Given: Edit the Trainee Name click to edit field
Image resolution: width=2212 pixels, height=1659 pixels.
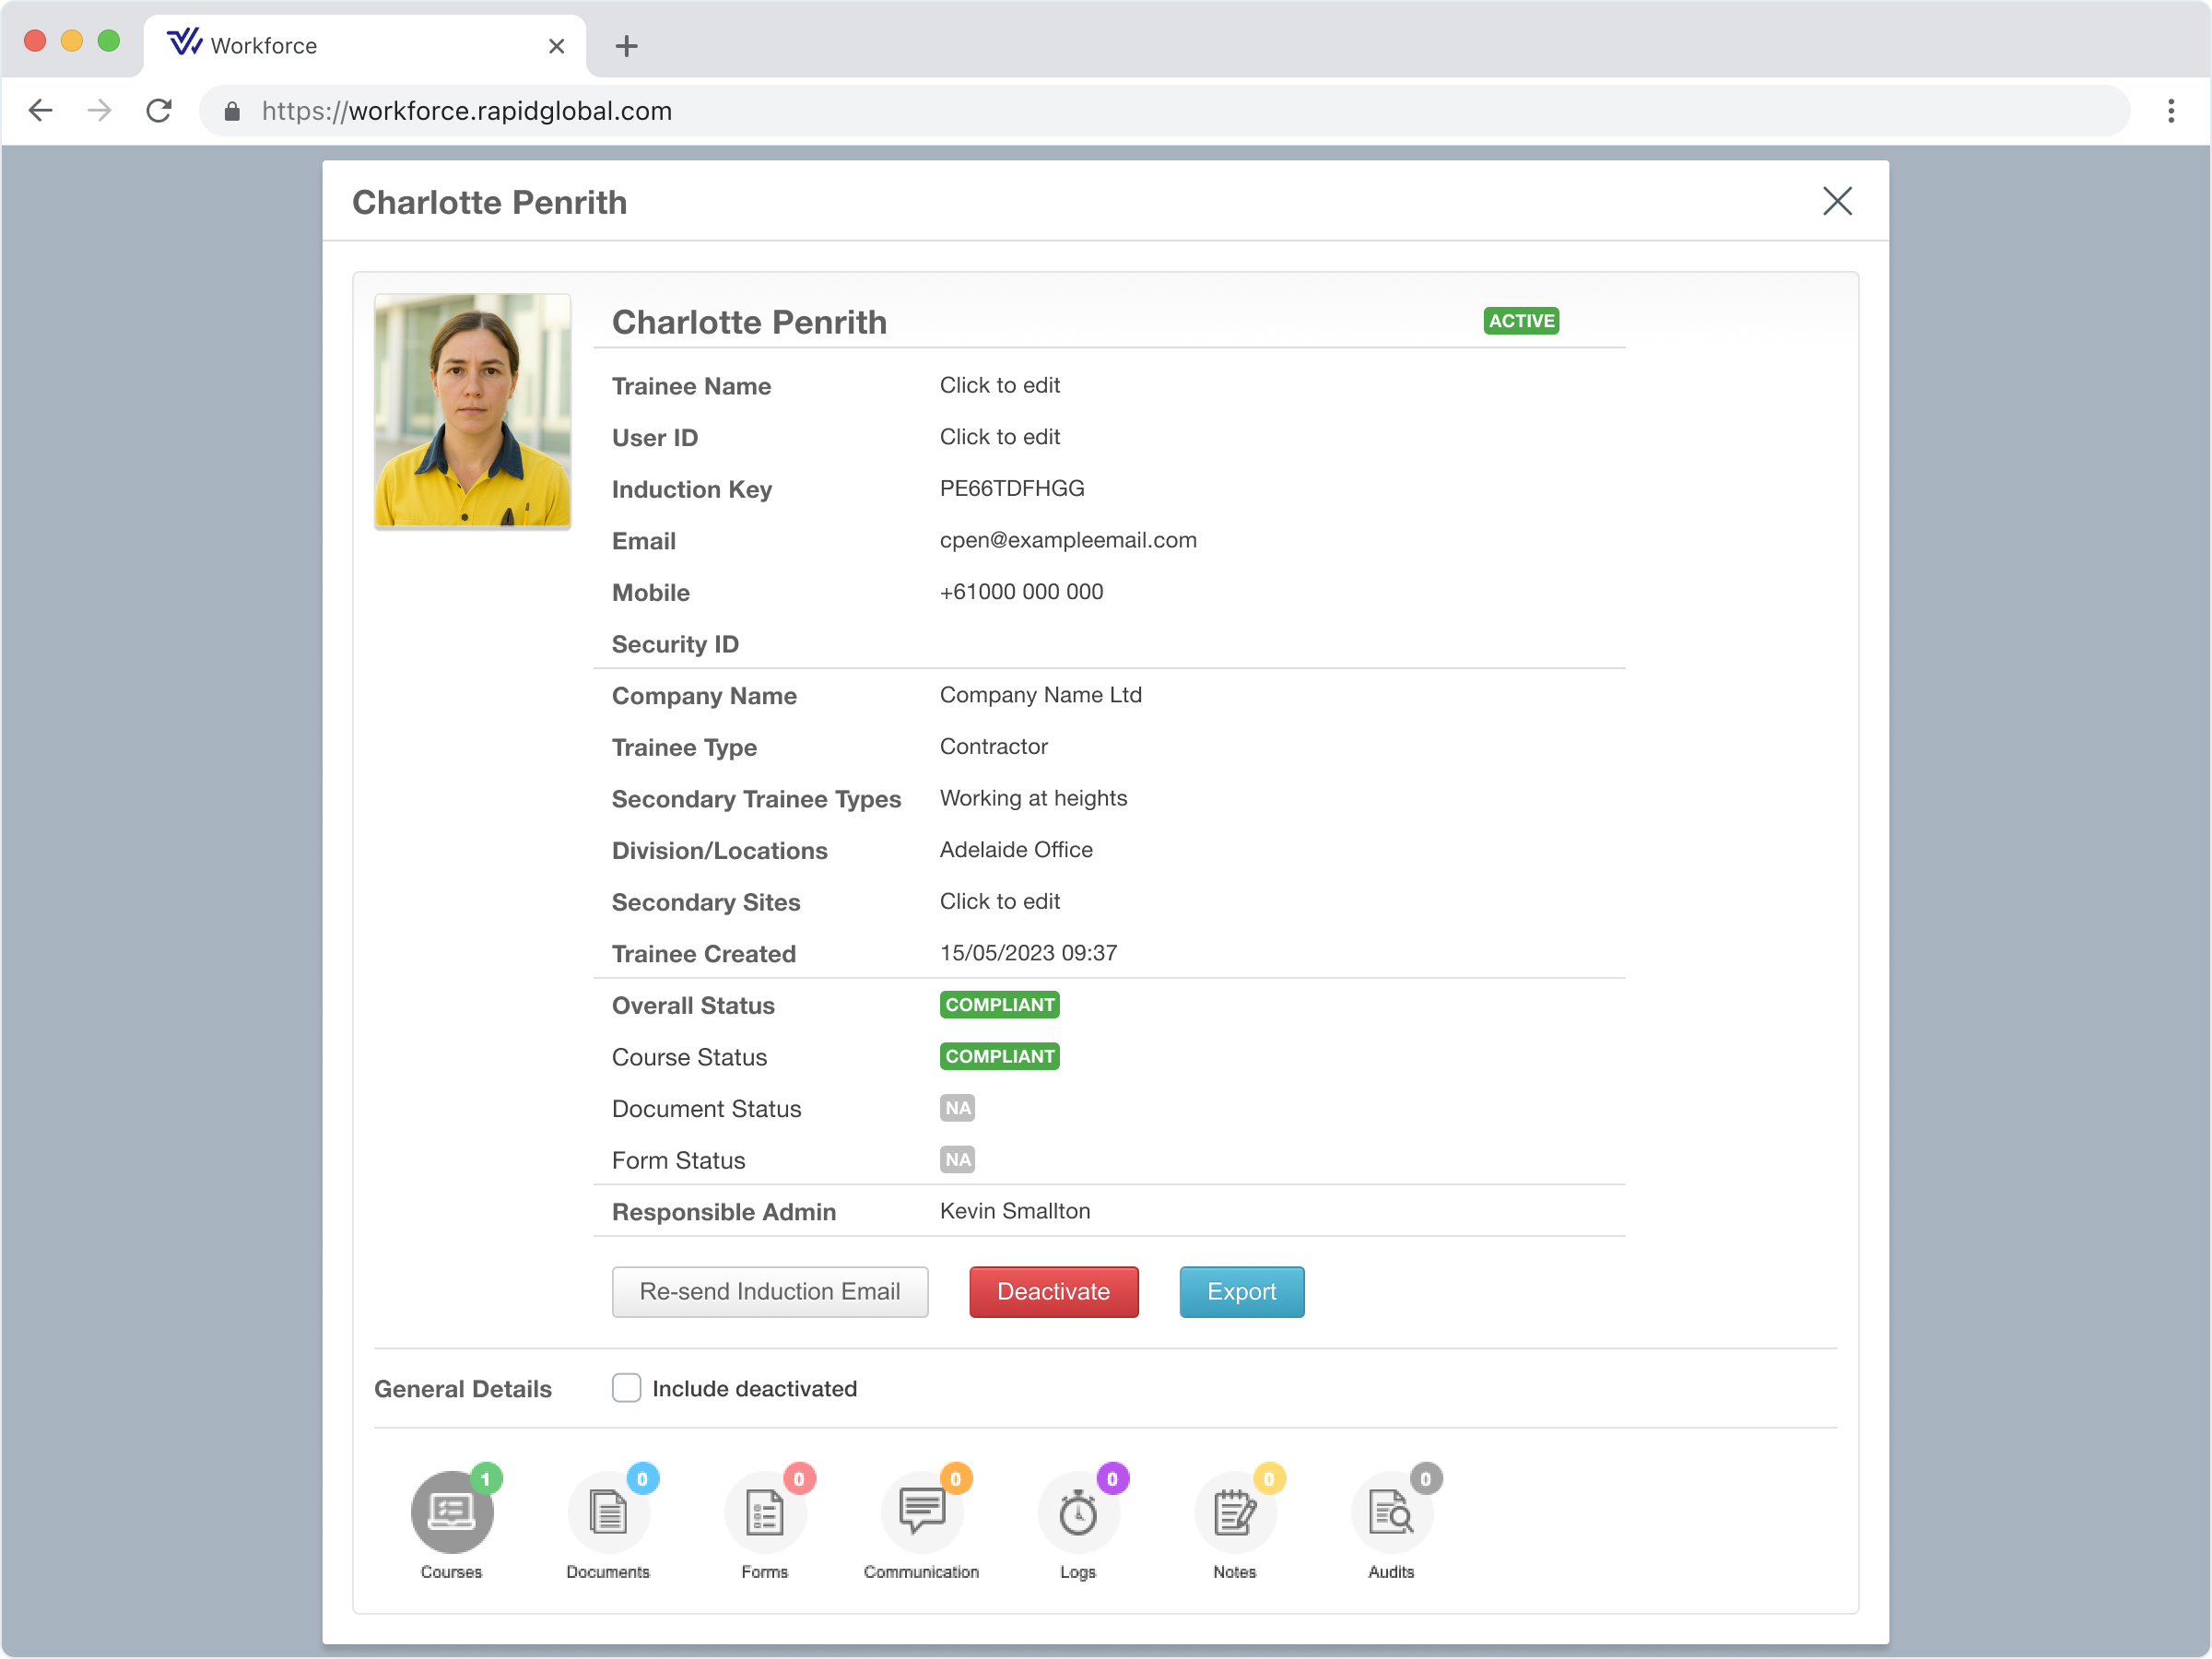Looking at the screenshot, I should click(x=999, y=385).
